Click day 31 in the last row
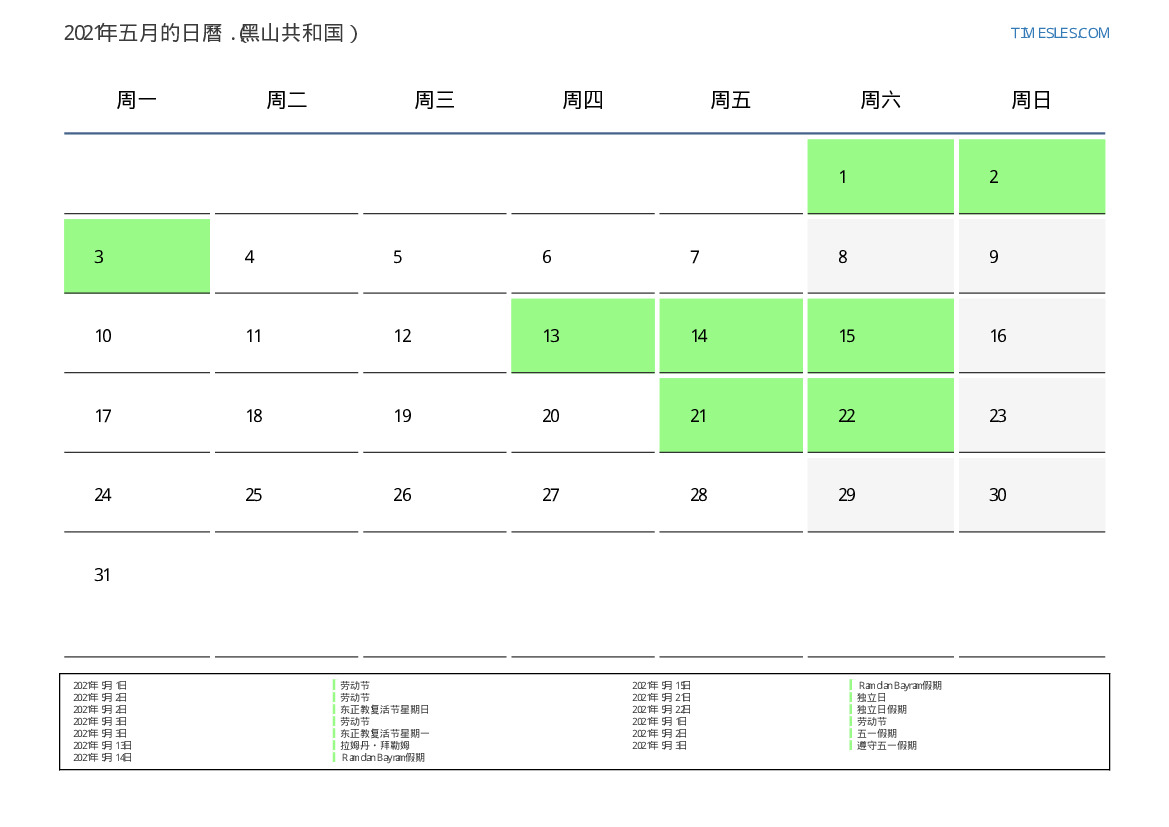The height and width of the screenshot is (827, 1169). click(137, 575)
